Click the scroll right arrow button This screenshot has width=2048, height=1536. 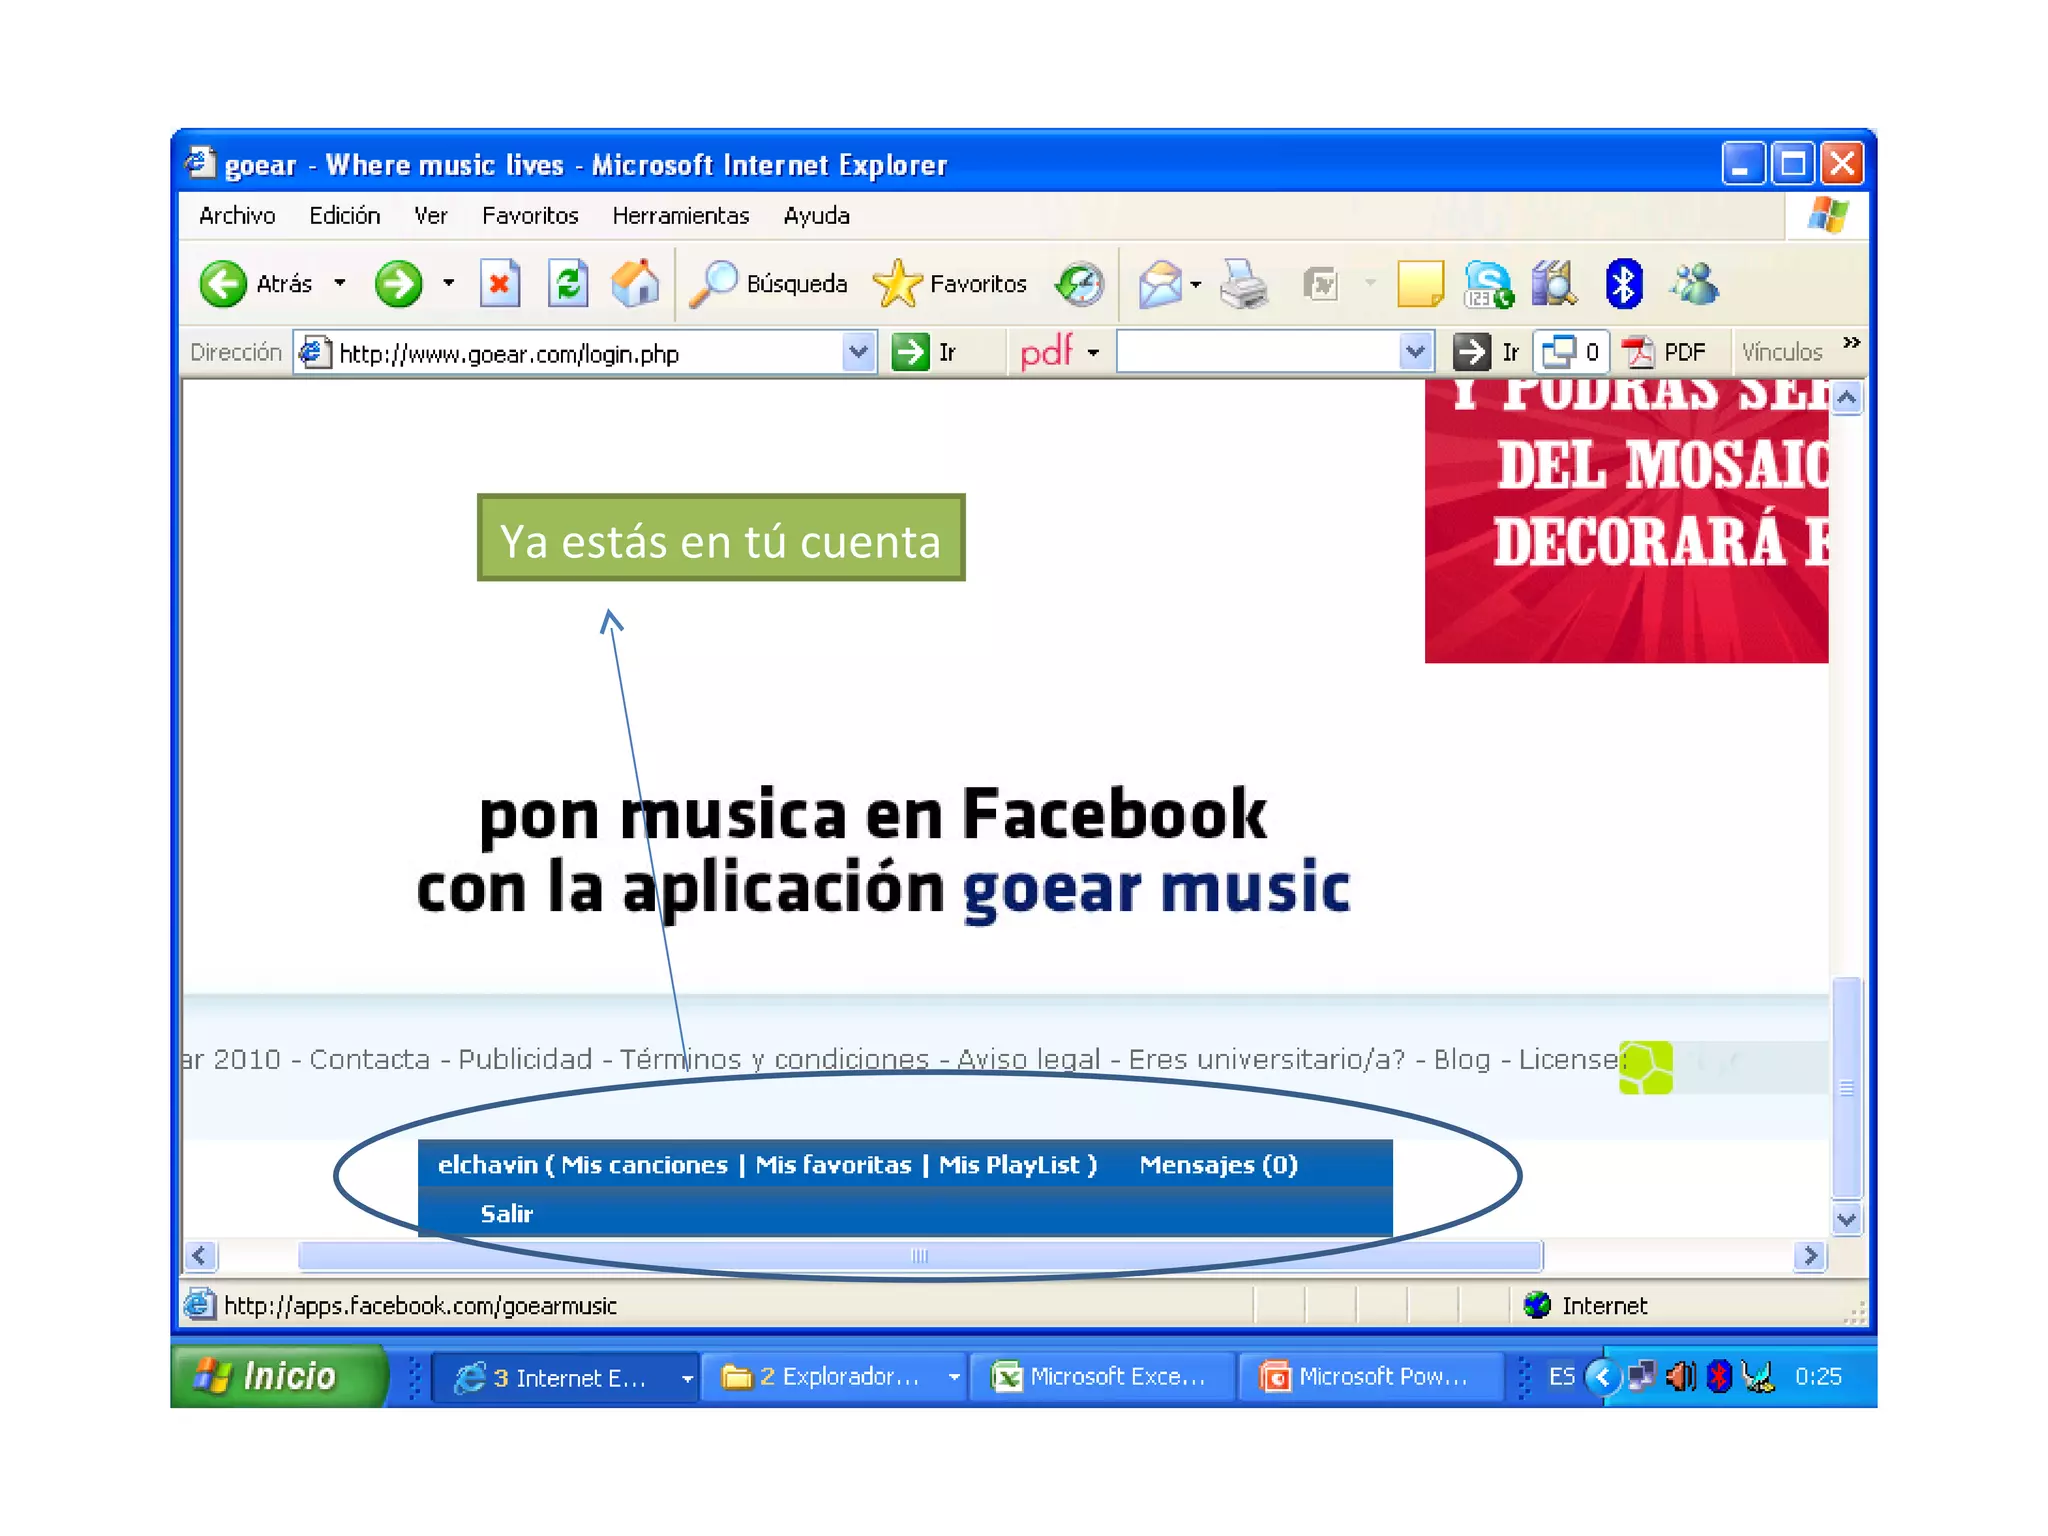[x=1810, y=1256]
